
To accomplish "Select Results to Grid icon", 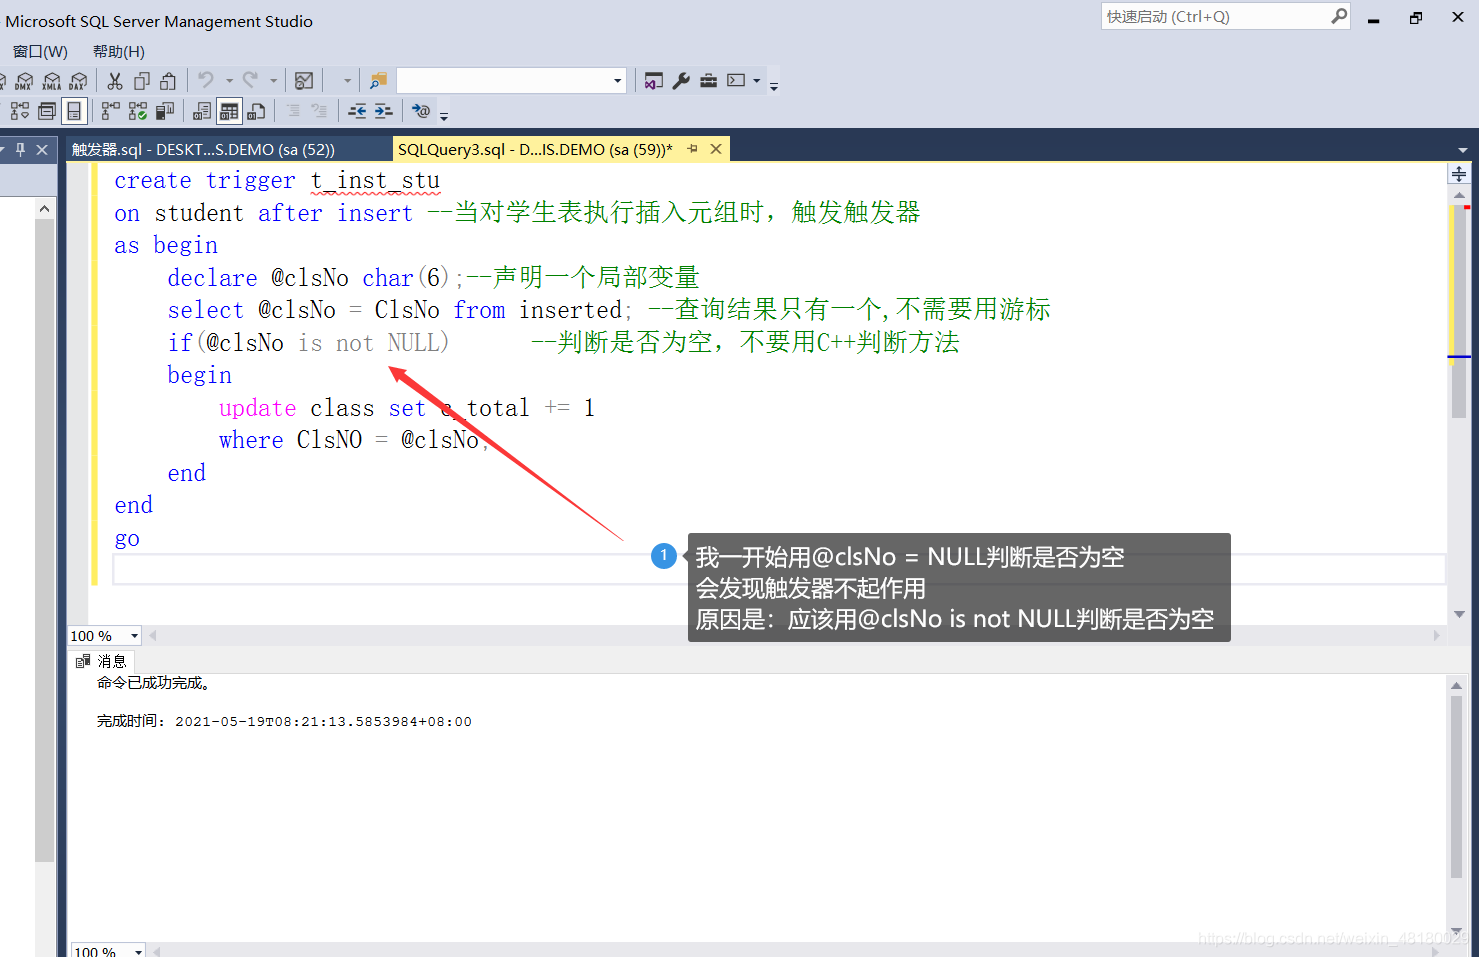I will (229, 111).
